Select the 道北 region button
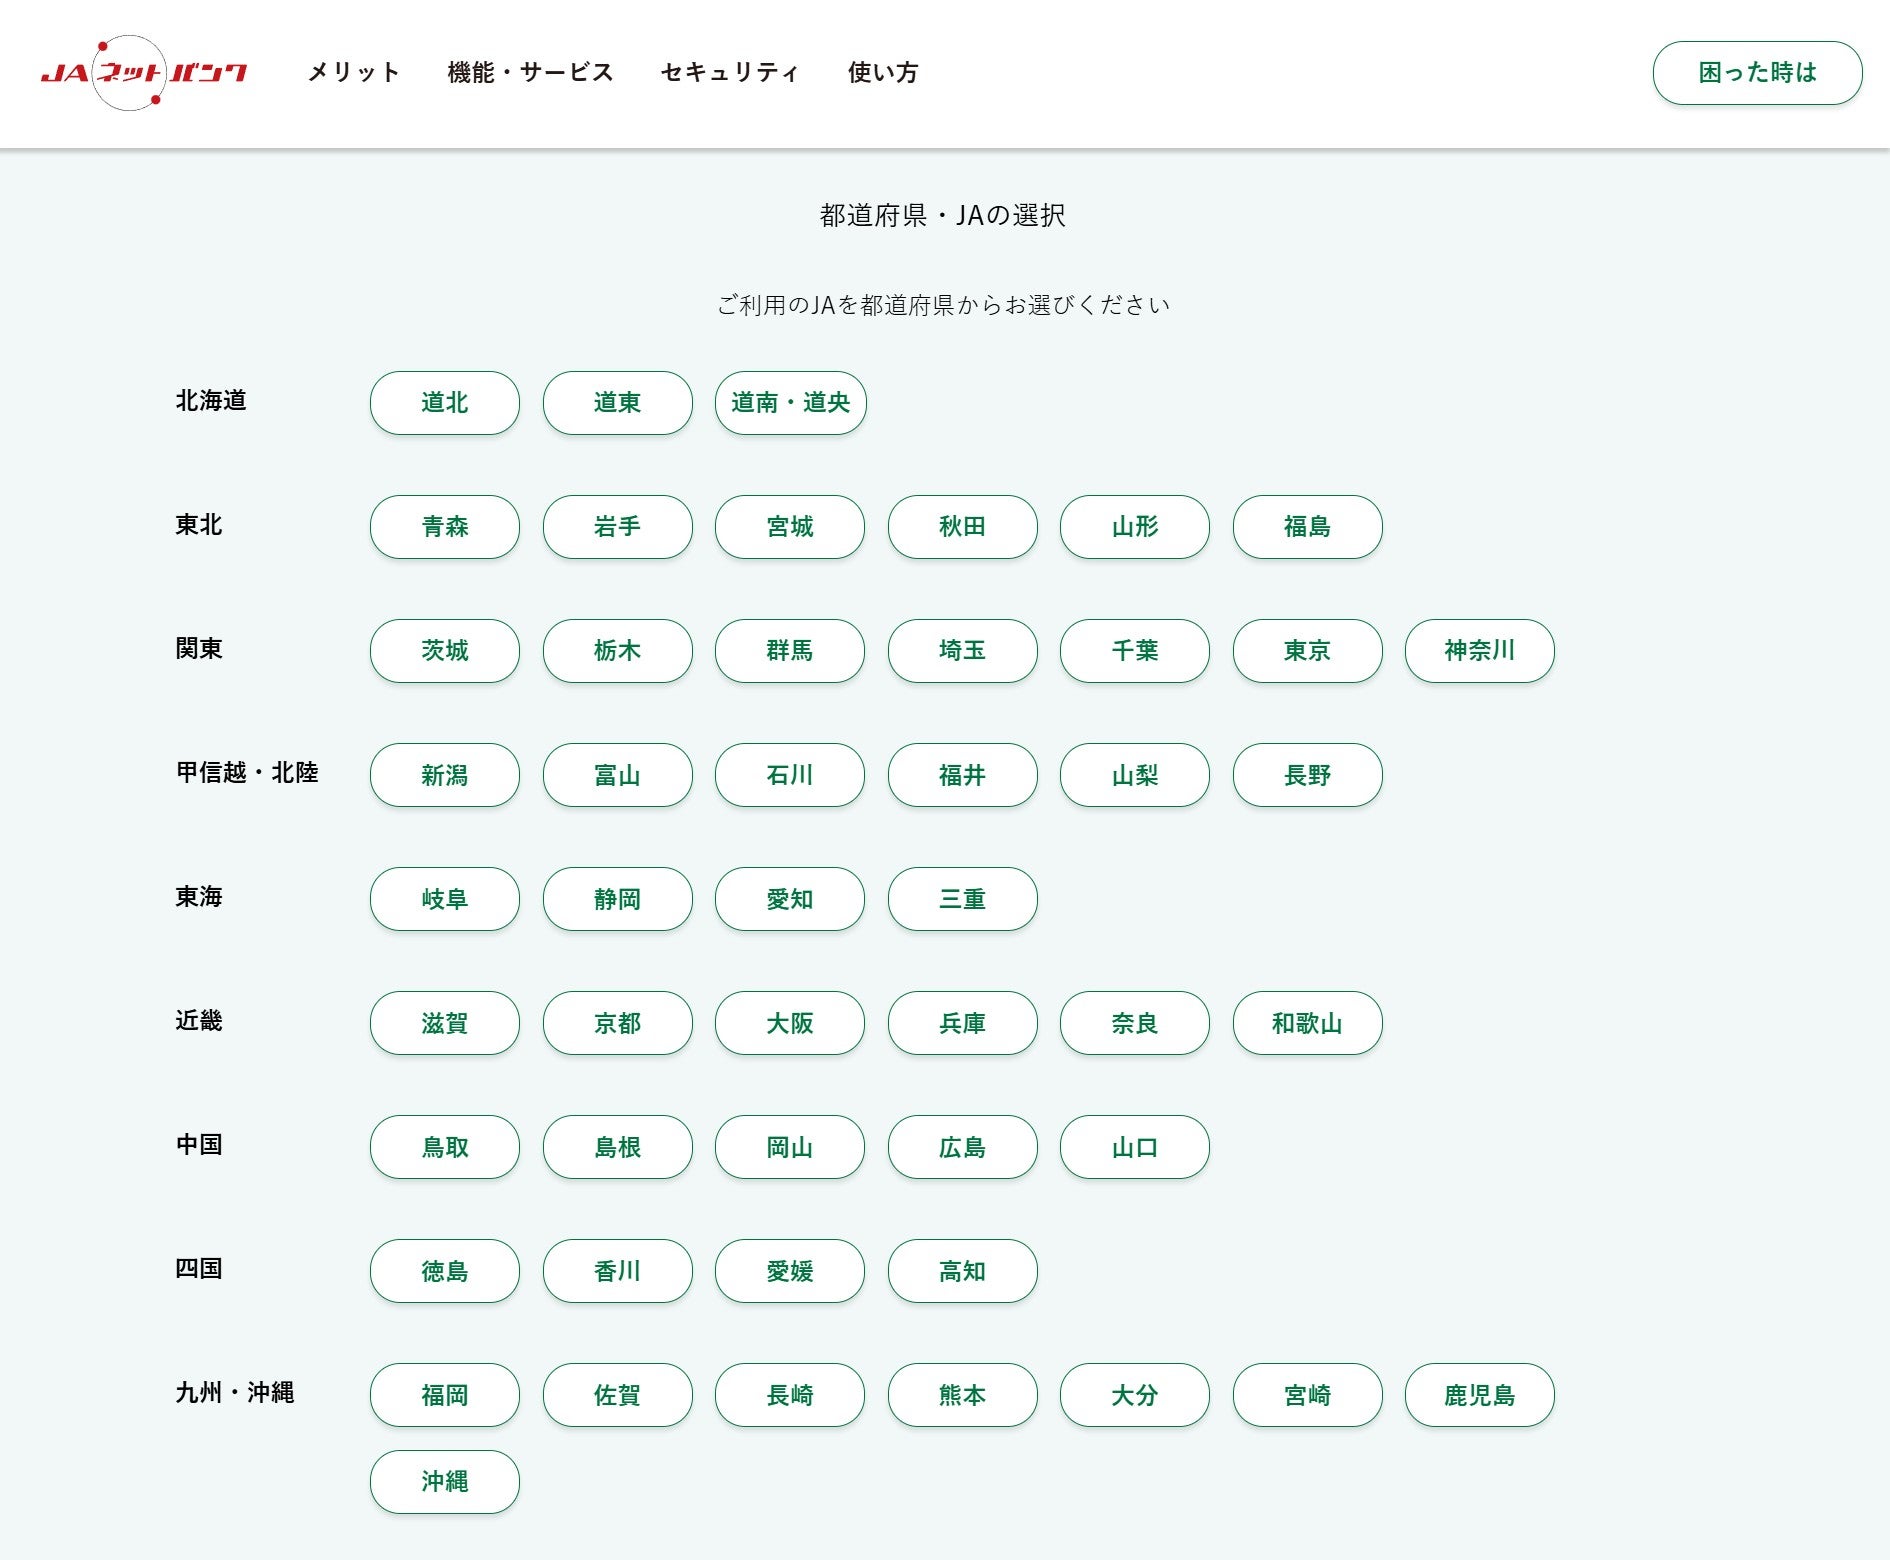 [445, 403]
